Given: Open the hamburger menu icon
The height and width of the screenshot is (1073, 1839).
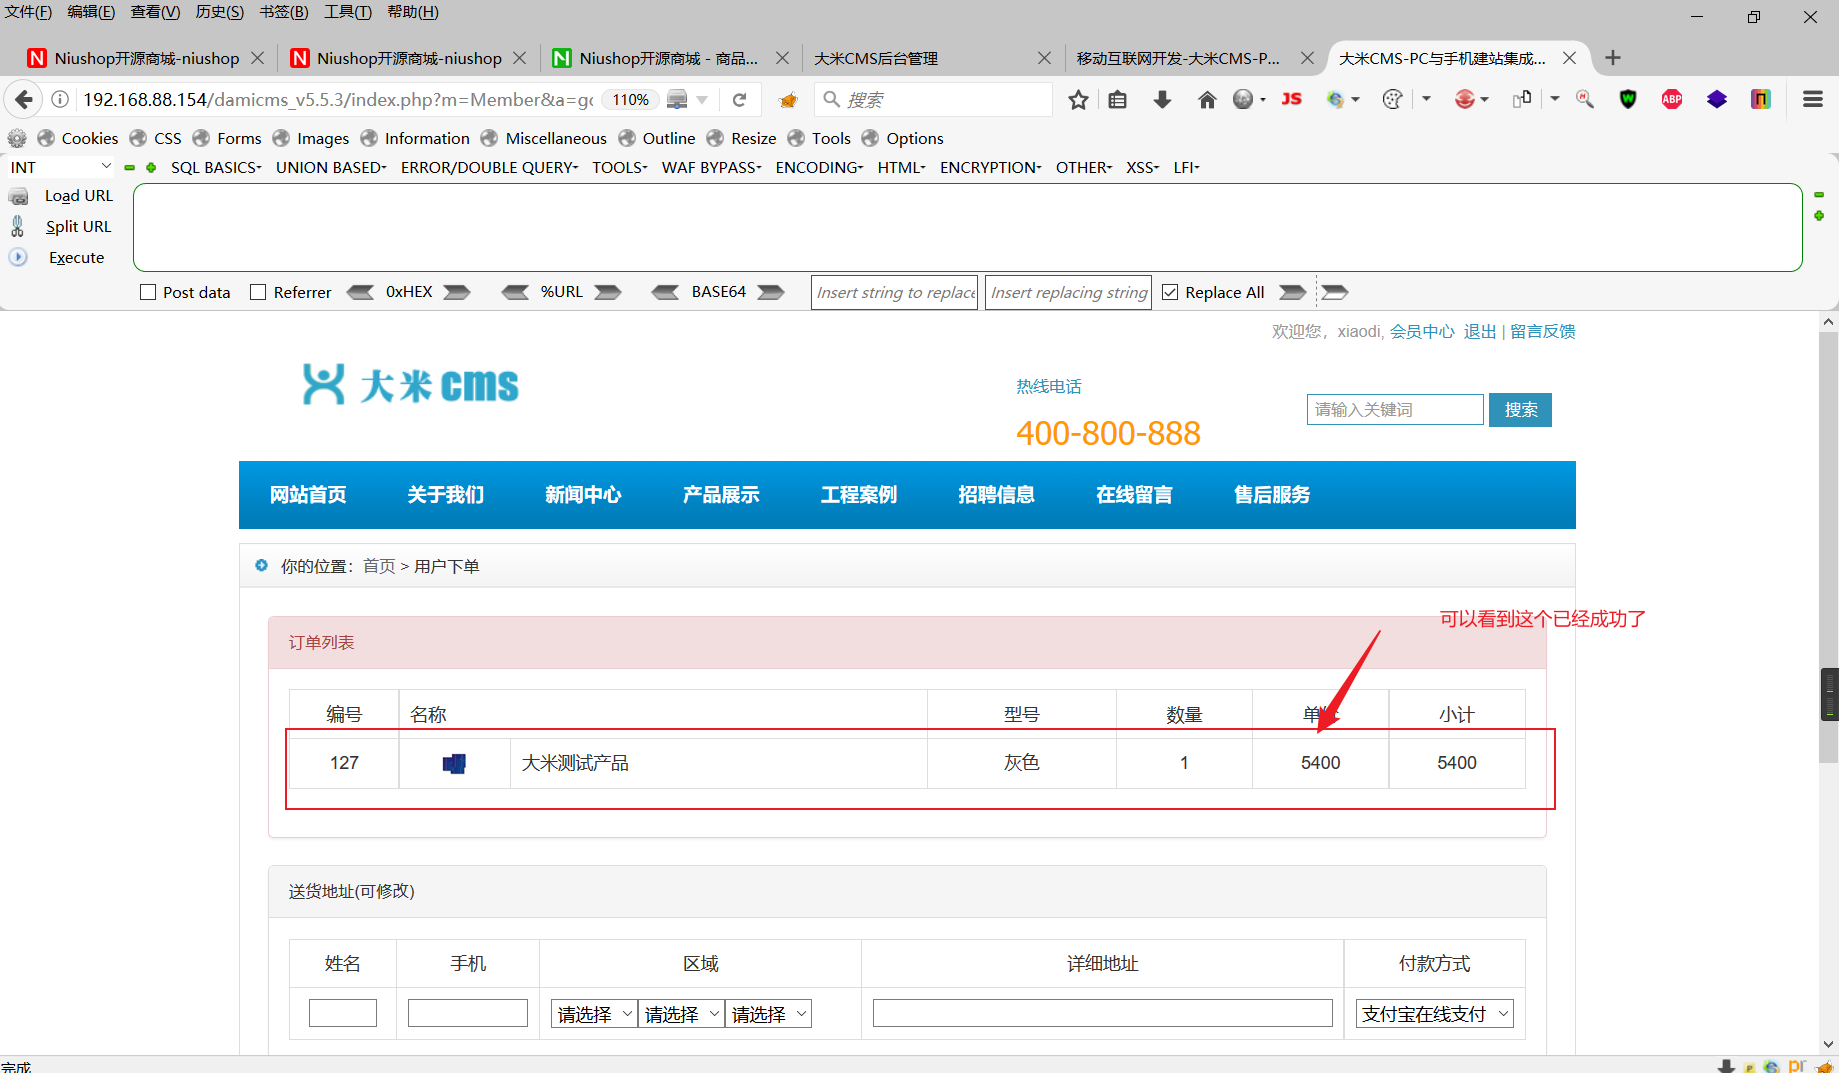Looking at the screenshot, I should pos(1812,99).
